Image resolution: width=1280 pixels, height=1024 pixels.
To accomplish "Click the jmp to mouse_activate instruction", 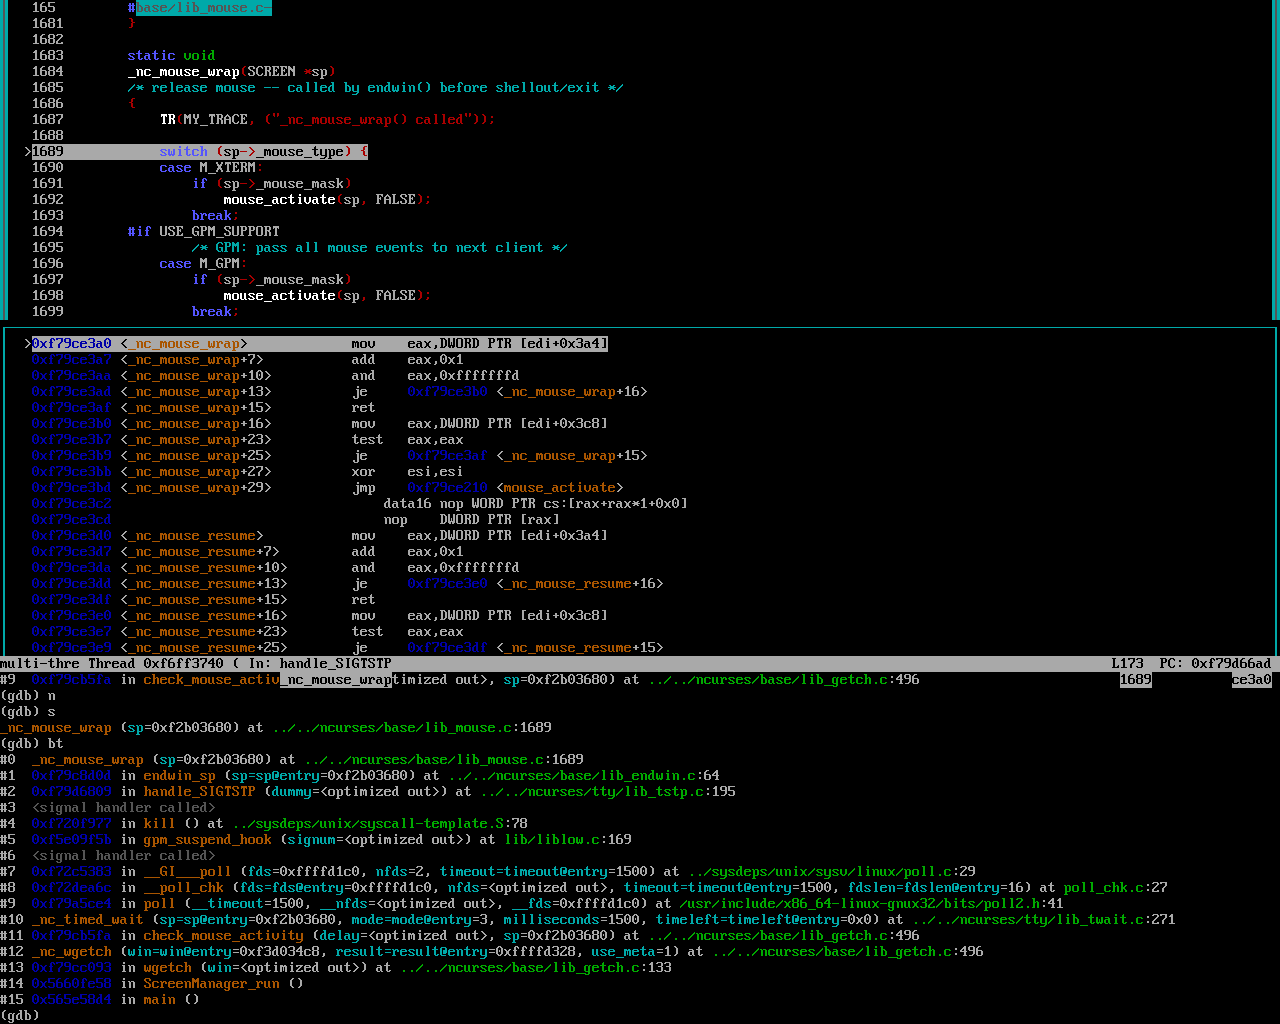I will point(500,488).
